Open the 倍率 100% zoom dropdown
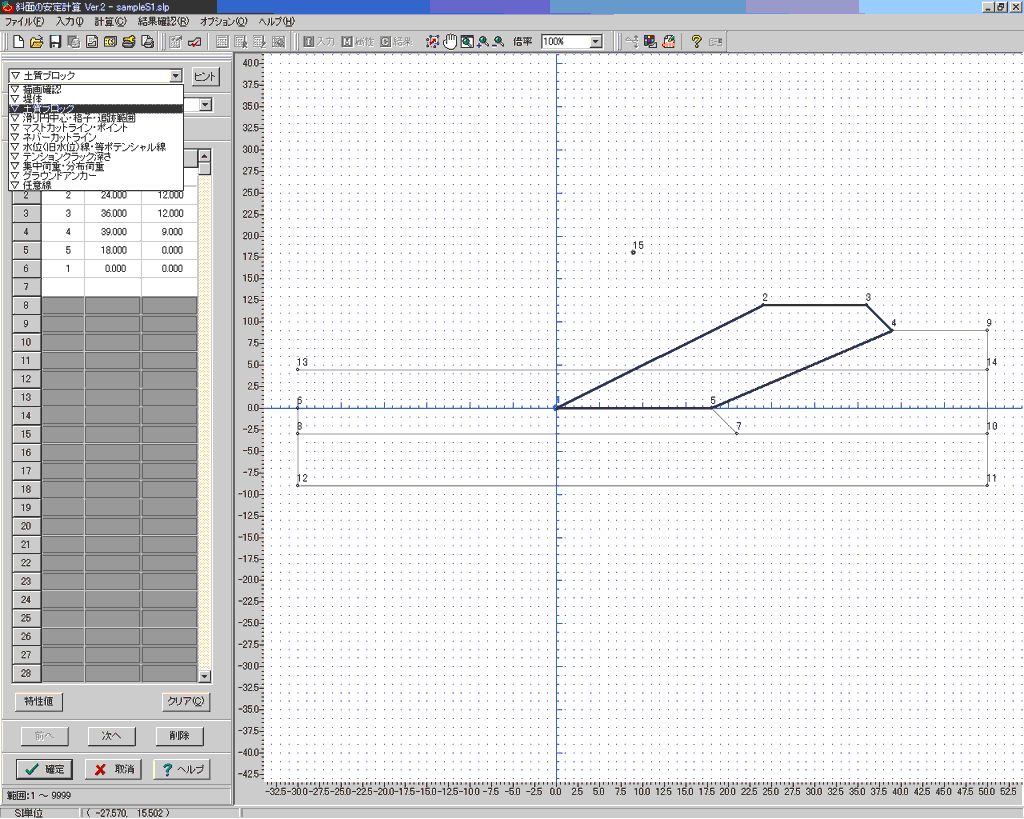This screenshot has height=819, width=1024. tap(596, 42)
